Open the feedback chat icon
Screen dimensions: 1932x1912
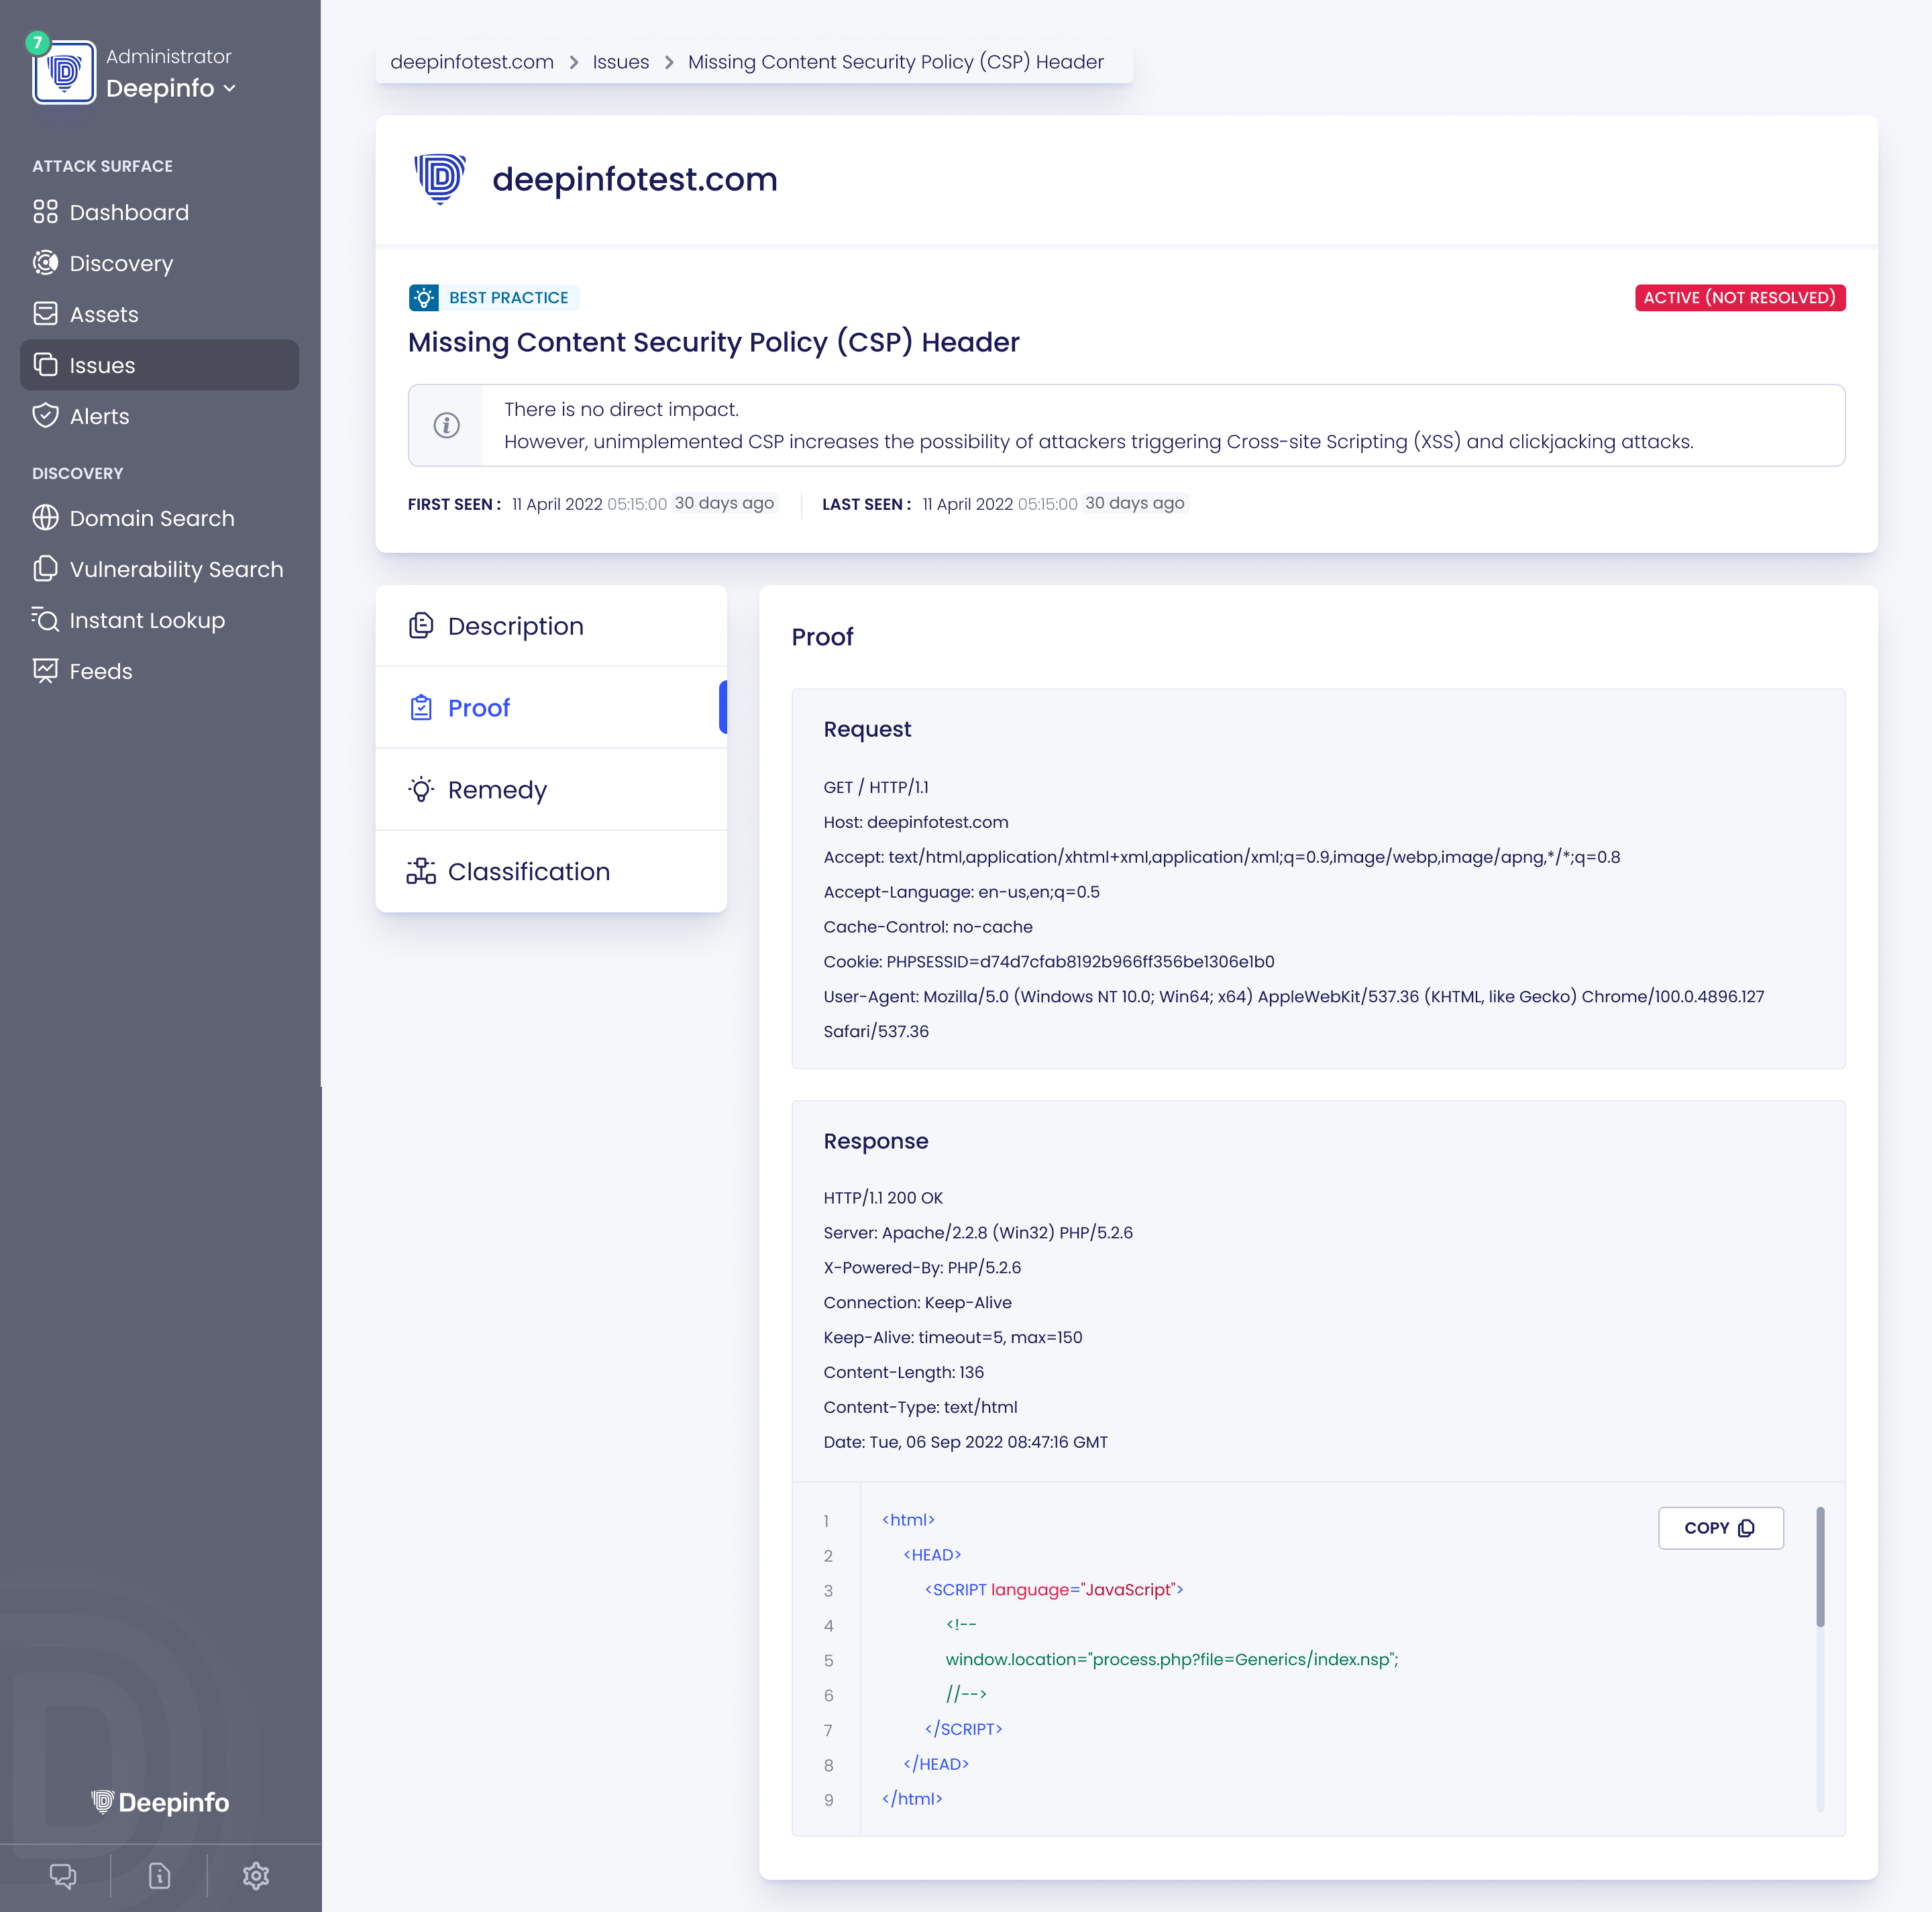coord(64,1876)
